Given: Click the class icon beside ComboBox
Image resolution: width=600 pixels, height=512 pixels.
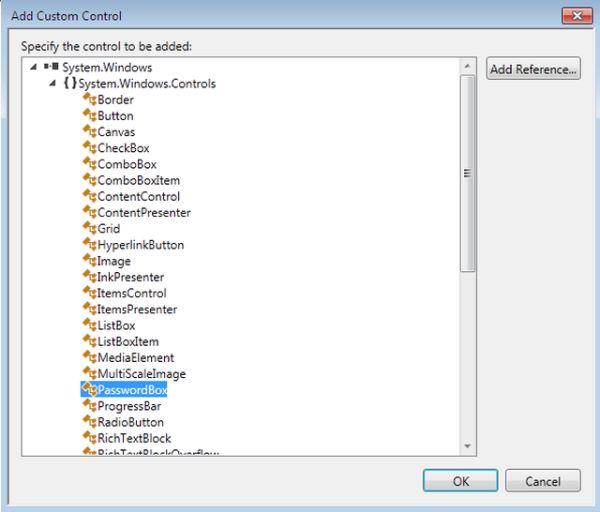Looking at the screenshot, I should coord(90,164).
